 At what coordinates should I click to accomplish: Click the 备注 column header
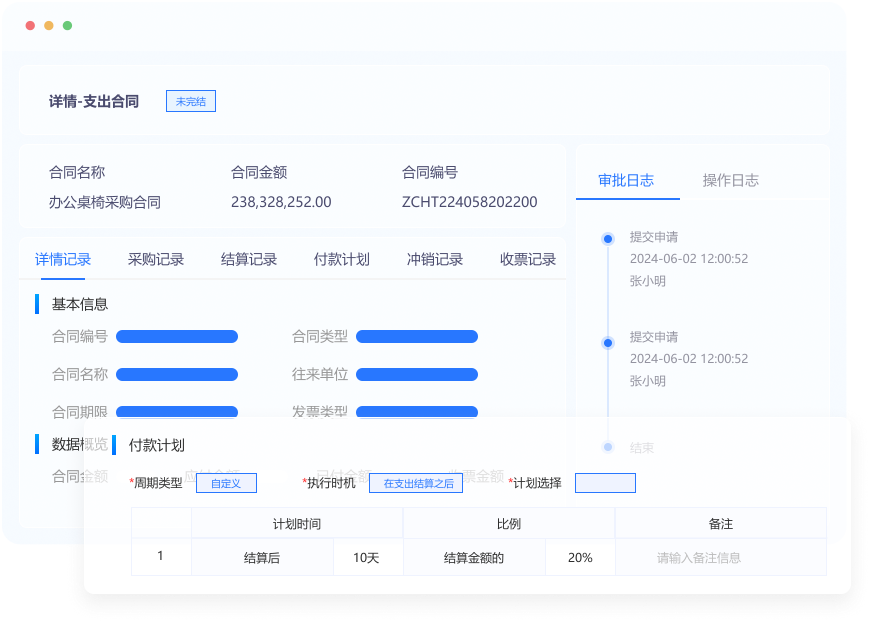pyautogui.click(x=720, y=524)
